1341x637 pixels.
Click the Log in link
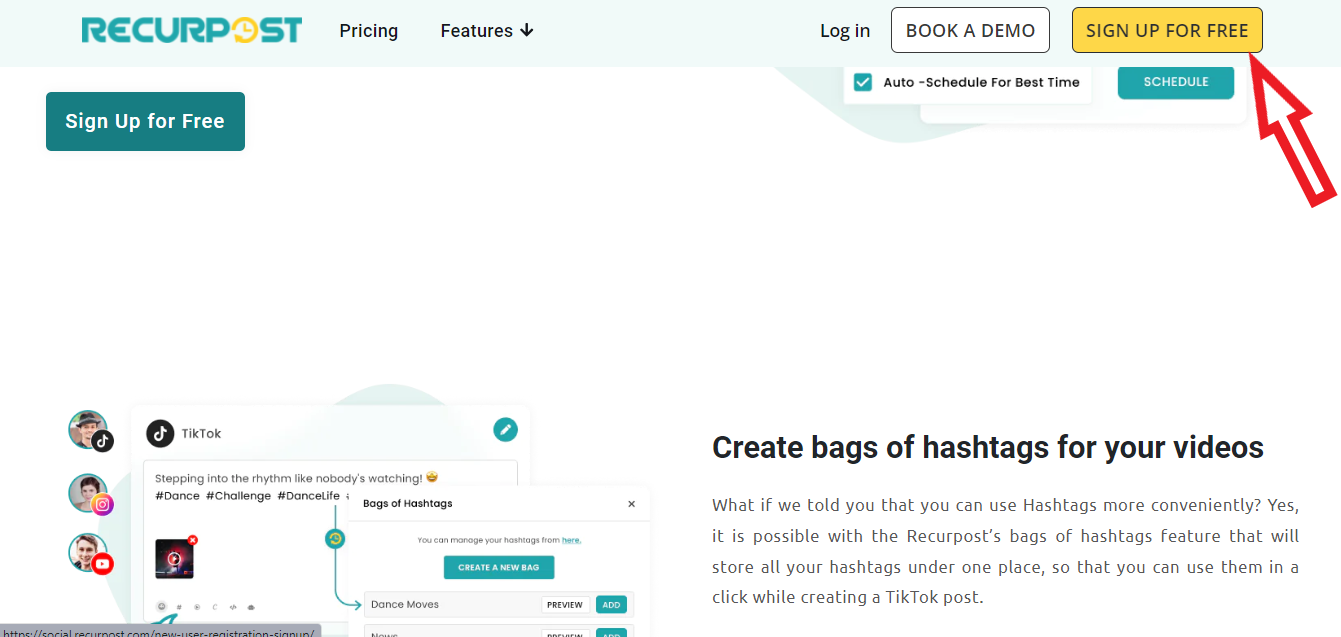tap(845, 31)
